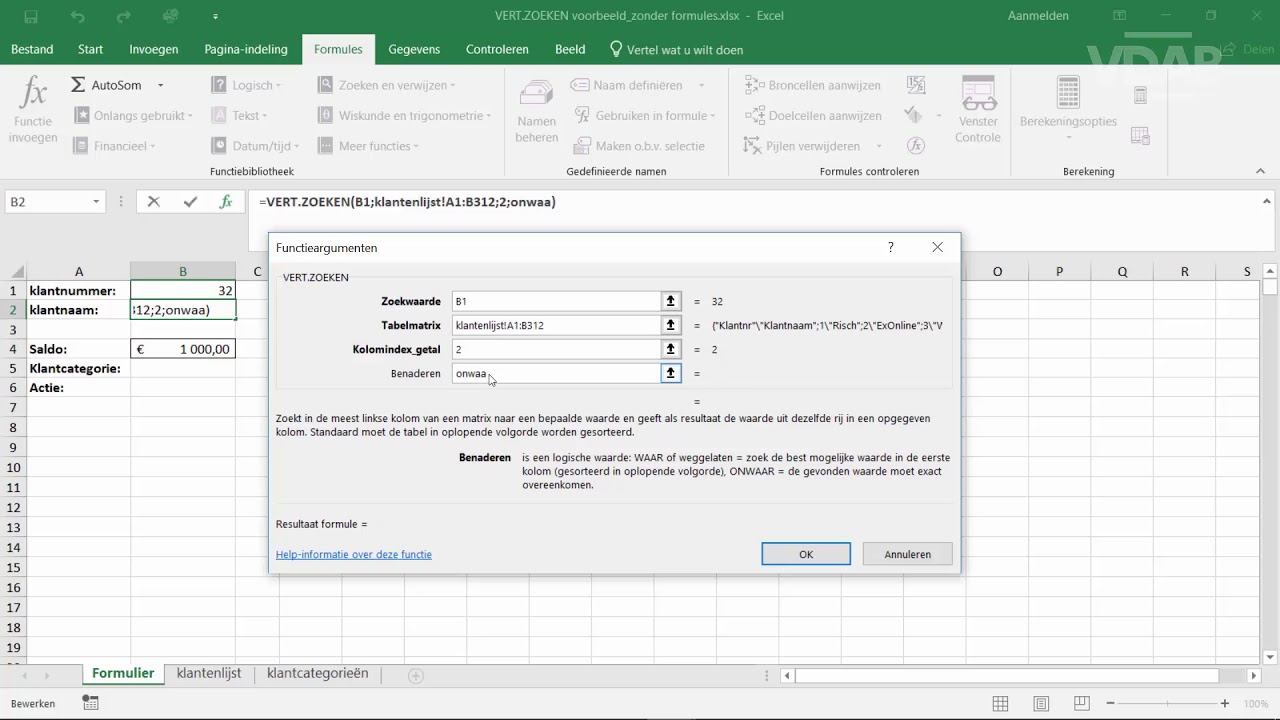Switch to the Invoegen tab
This screenshot has height=720, width=1280.
154,50
